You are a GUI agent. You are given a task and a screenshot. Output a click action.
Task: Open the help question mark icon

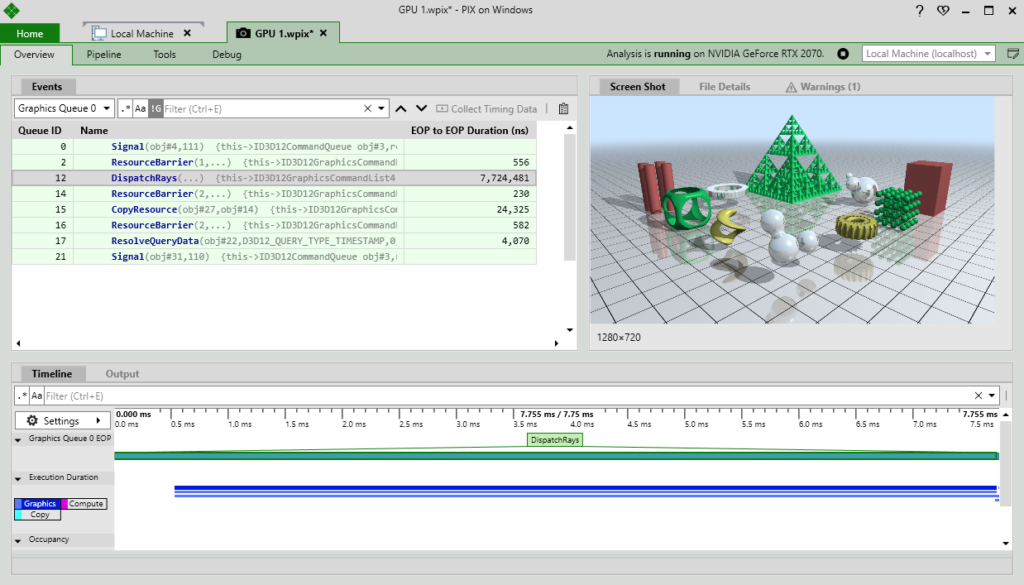click(x=919, y=11)
